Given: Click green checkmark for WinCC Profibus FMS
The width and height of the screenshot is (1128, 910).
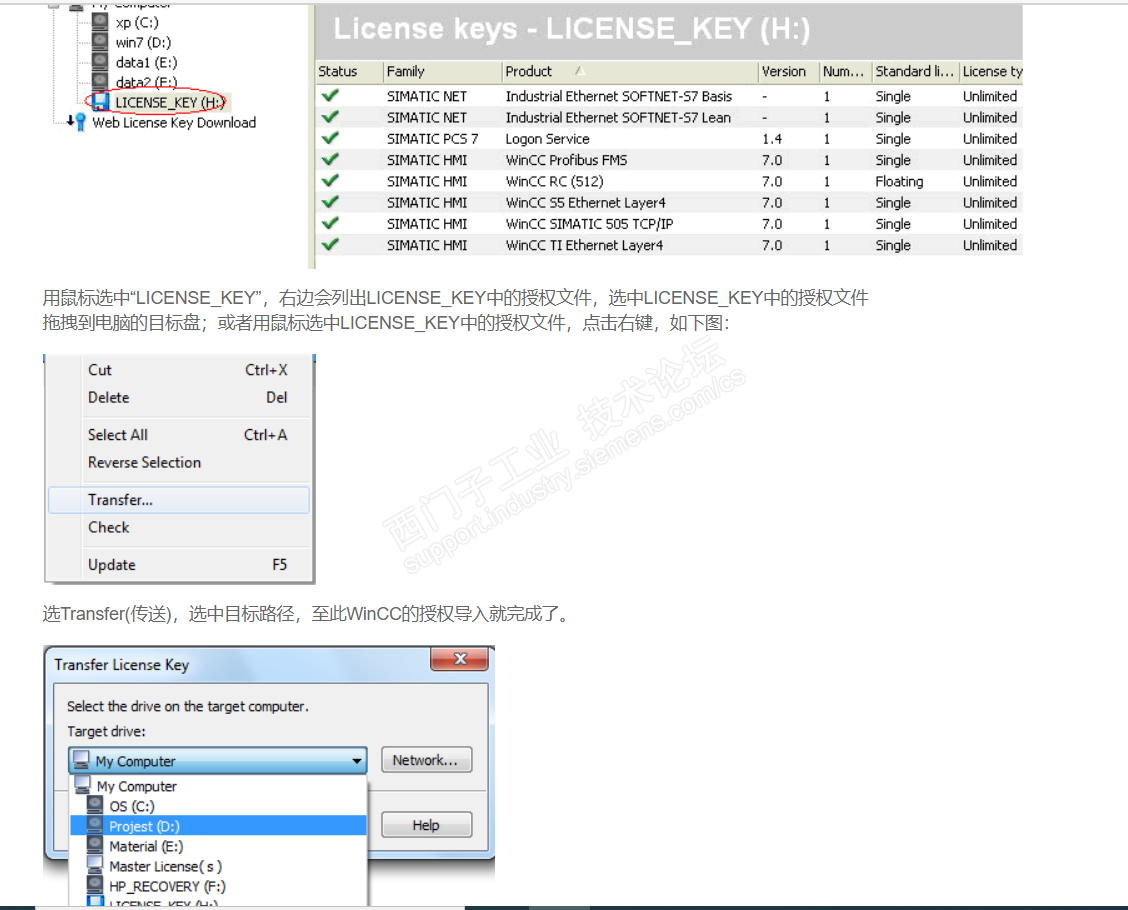Looking at the screenshot, I should [330, 159].
